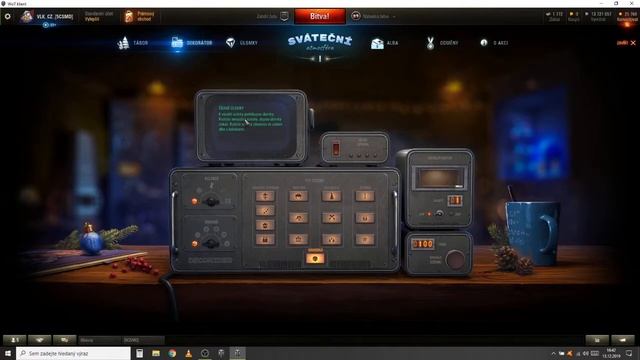Turn the lower collection selector knob

[211, 243]
